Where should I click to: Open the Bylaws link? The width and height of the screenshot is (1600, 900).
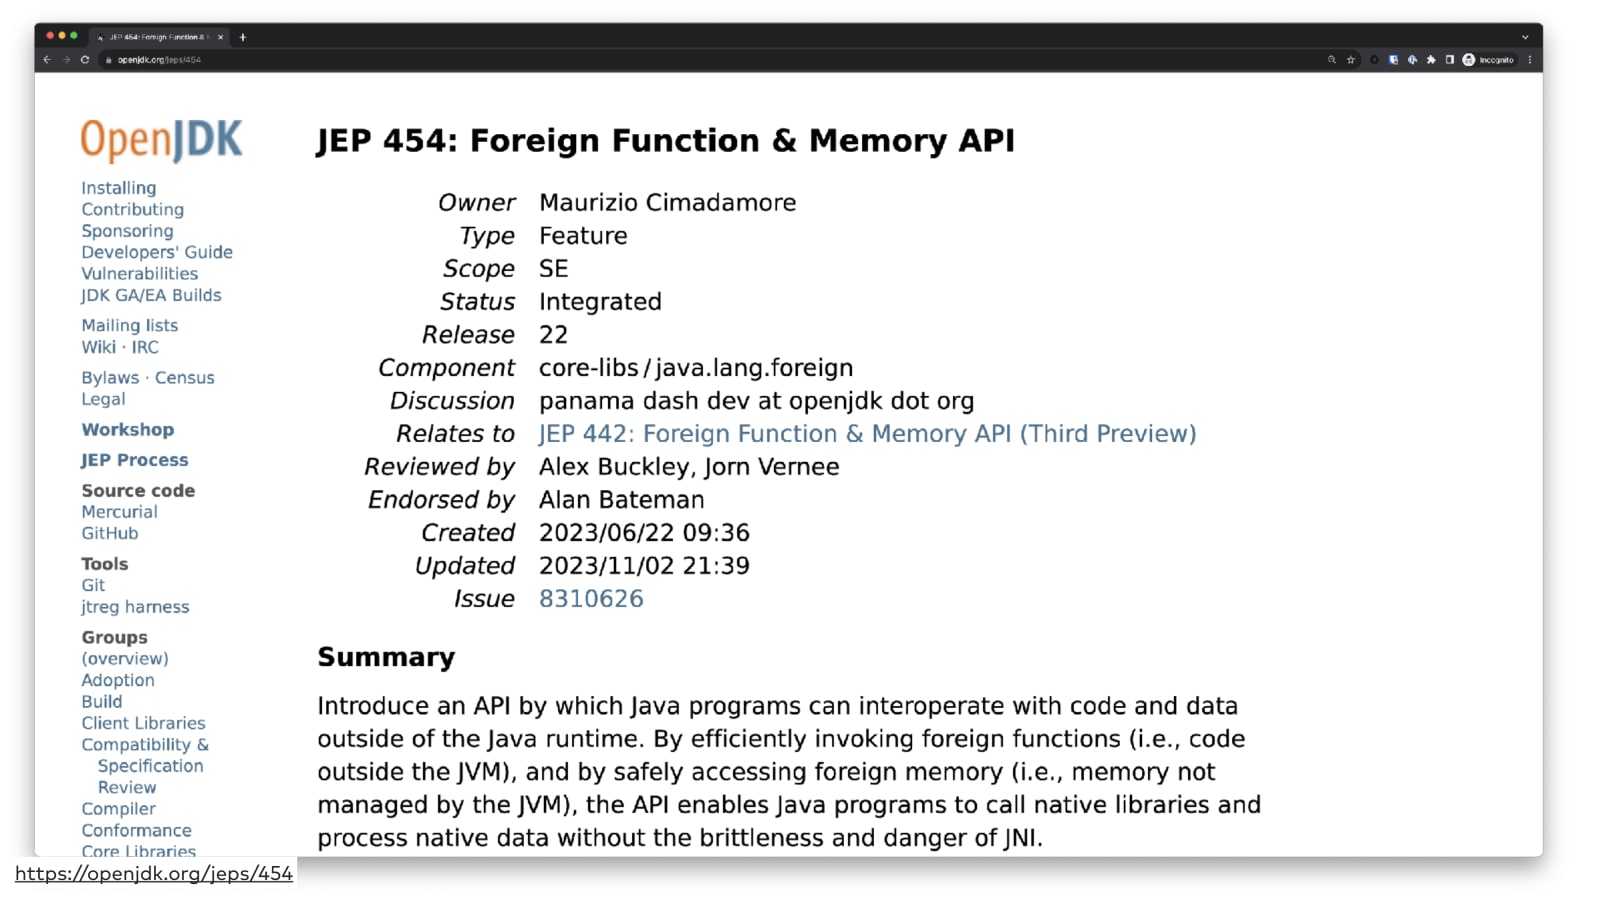(x=110, y=378)
